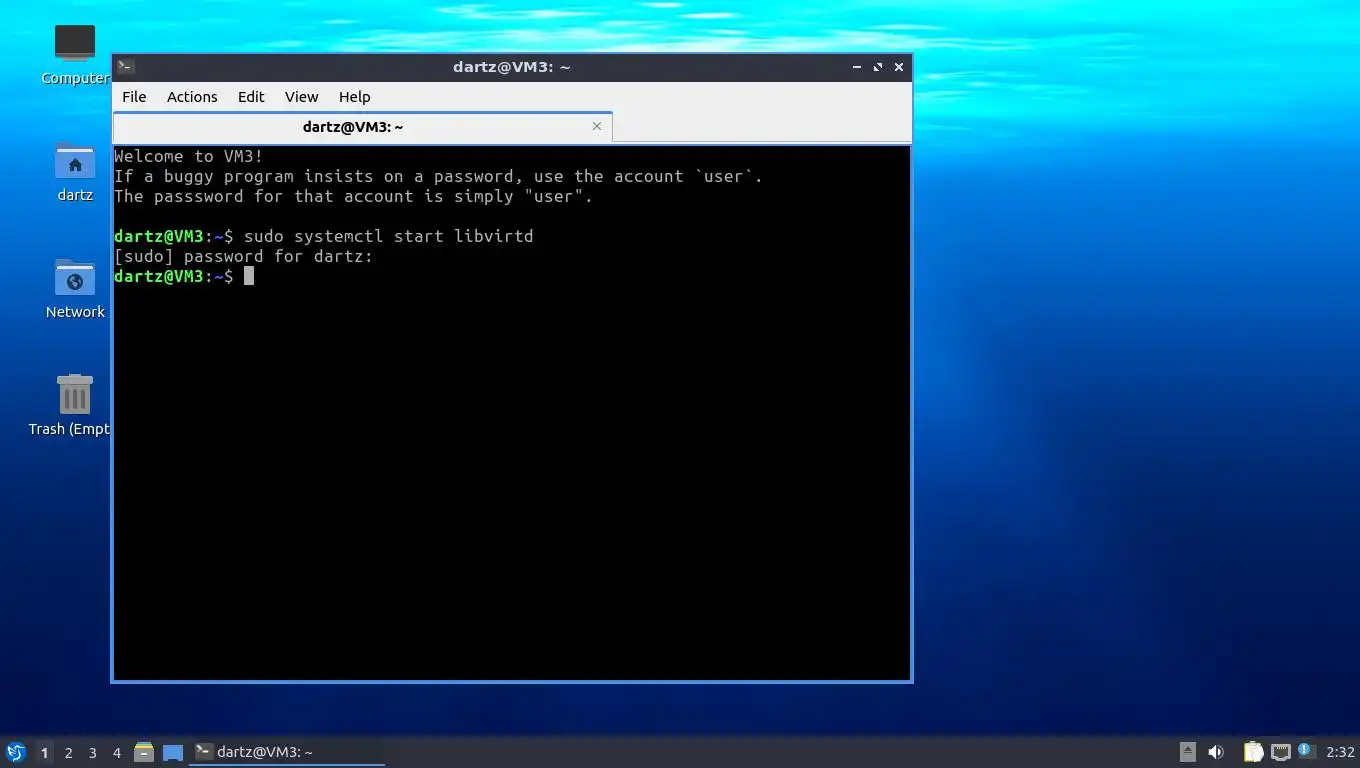The image size is (1360, 768).
Task: Open the volume control tray icon
Action: (1216, 752)
